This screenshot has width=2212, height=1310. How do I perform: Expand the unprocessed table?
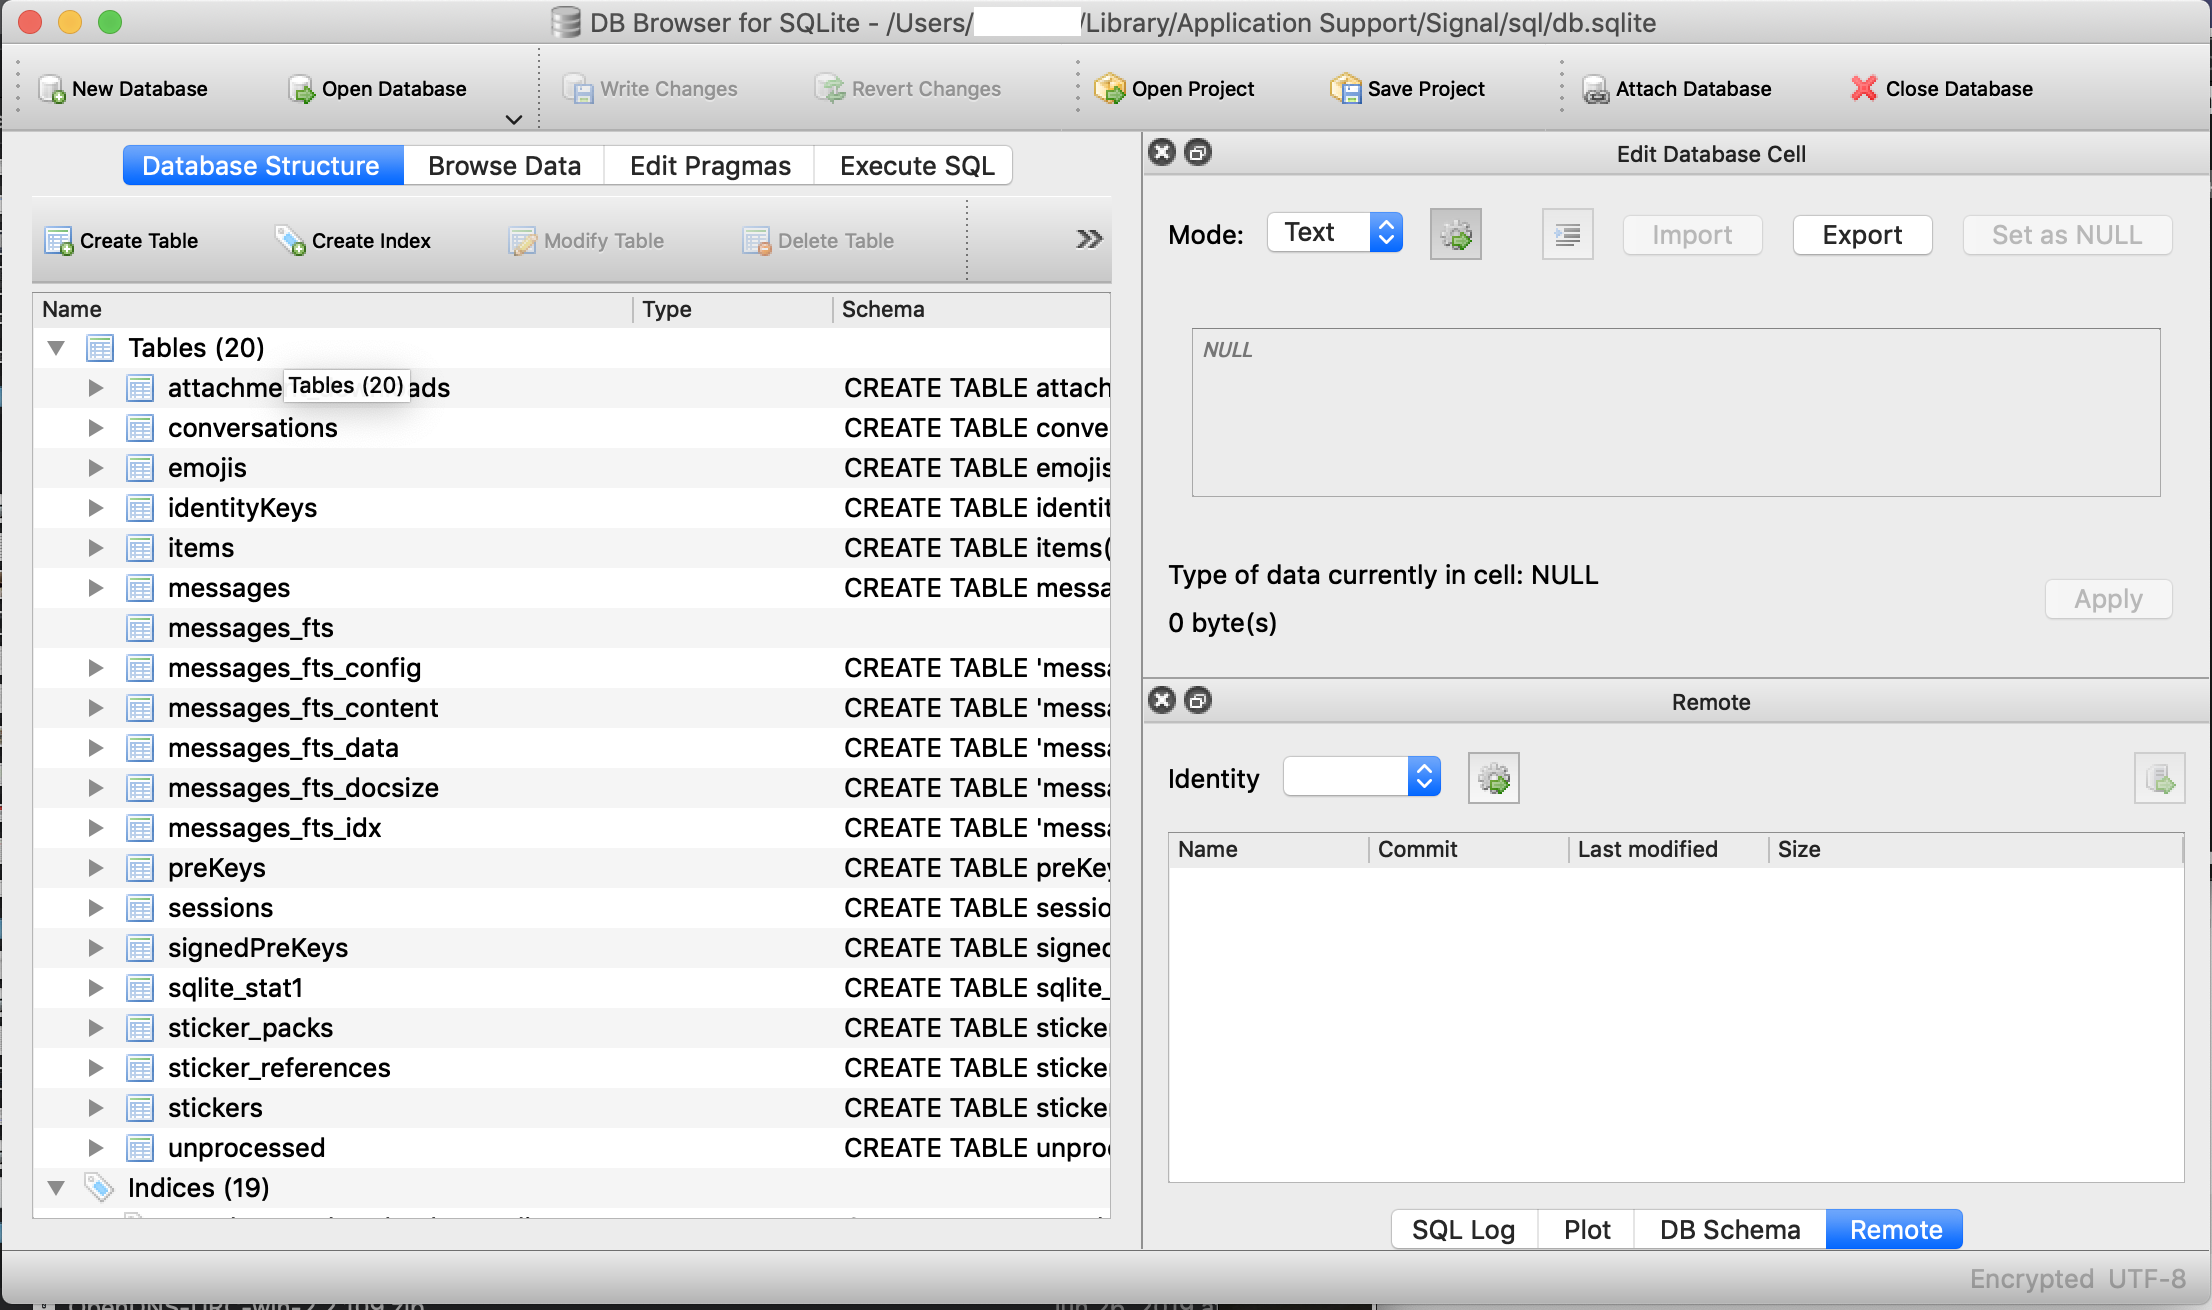coord(96,1148)
